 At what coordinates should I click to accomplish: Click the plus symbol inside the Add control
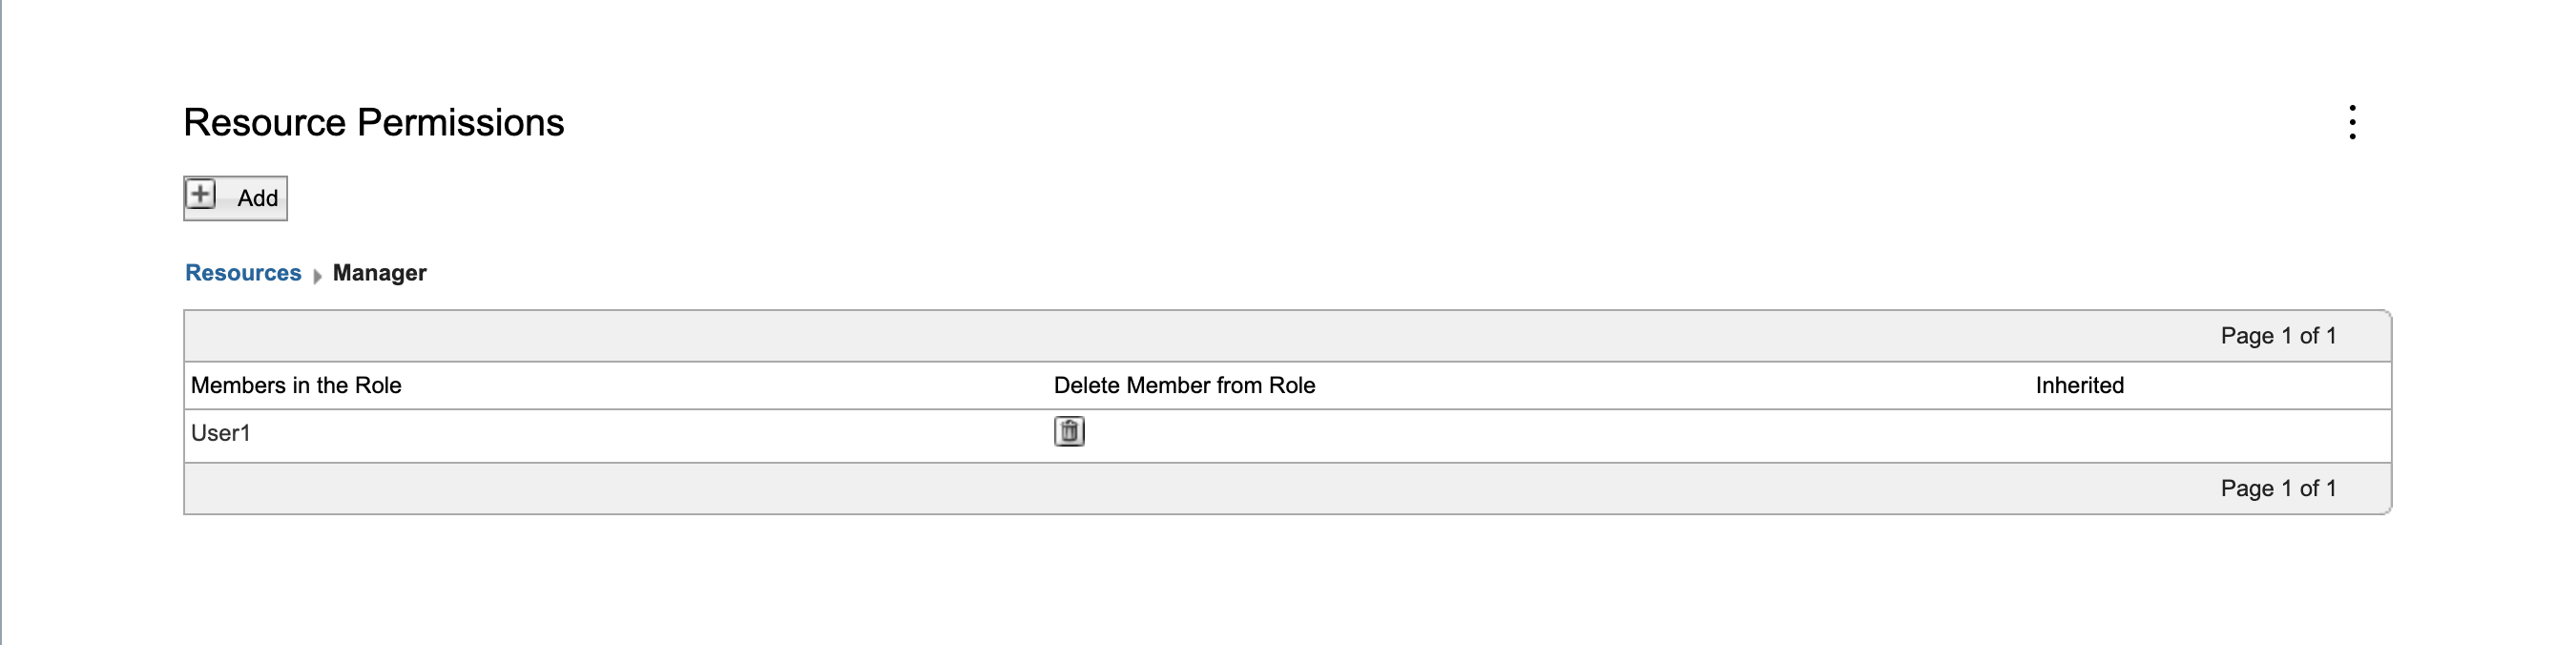pyautogui.click(x=200, y=196)
